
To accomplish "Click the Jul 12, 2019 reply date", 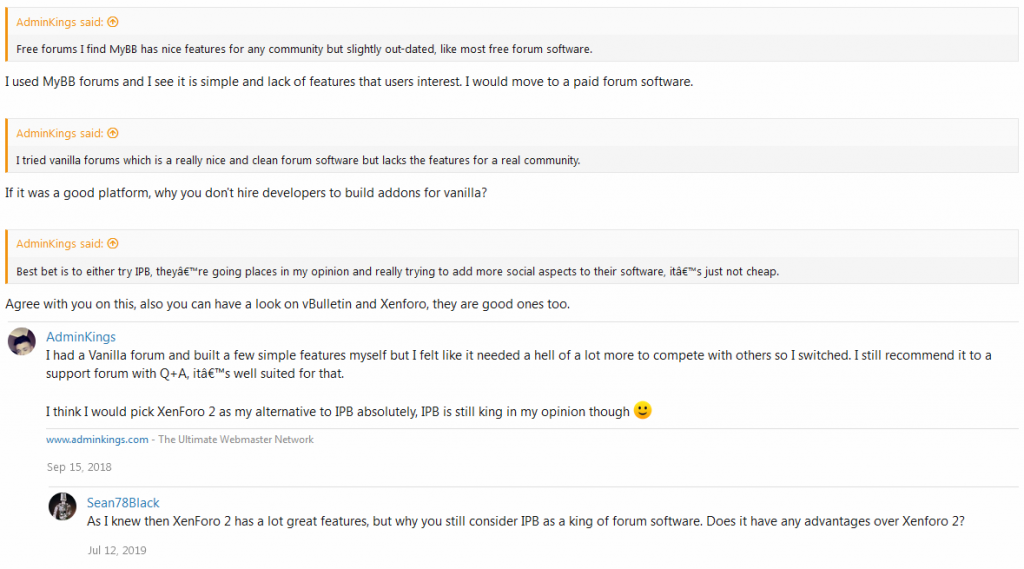I will tap(117, 550).
